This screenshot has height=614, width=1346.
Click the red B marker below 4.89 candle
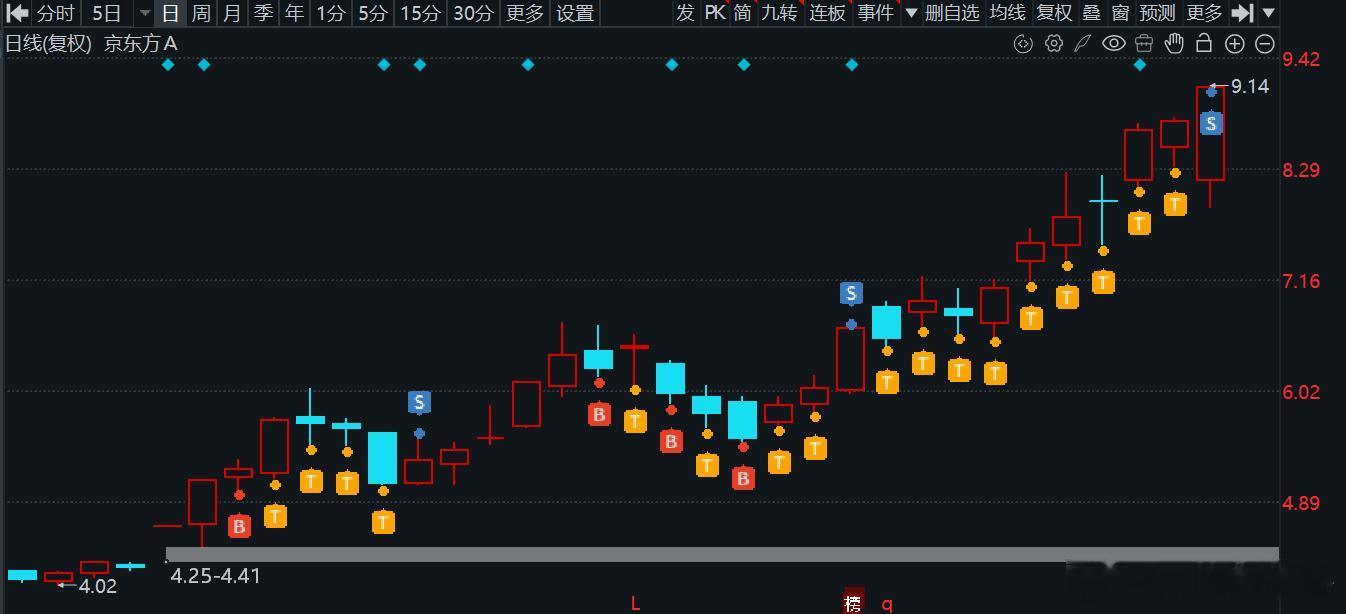coord(239,526)
